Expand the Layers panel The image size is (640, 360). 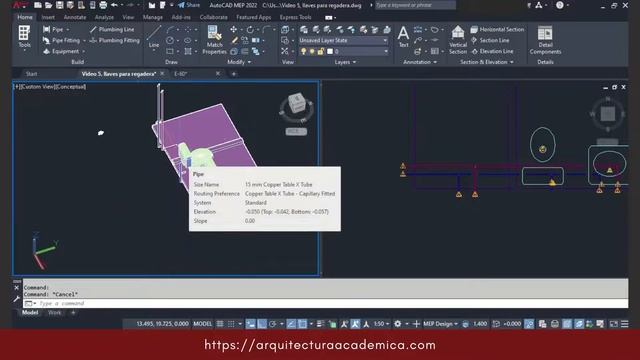345,62
